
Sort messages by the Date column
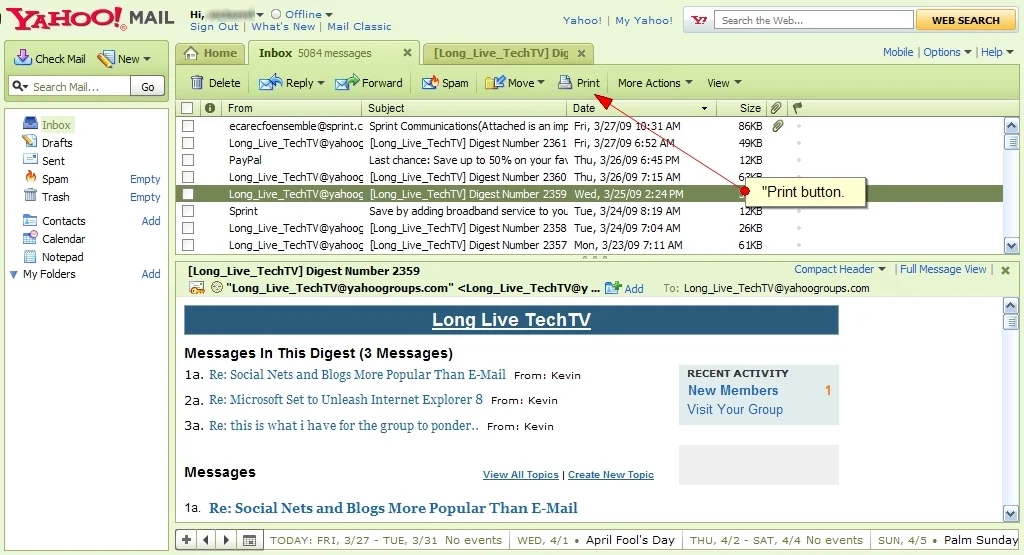coord(641,108)
